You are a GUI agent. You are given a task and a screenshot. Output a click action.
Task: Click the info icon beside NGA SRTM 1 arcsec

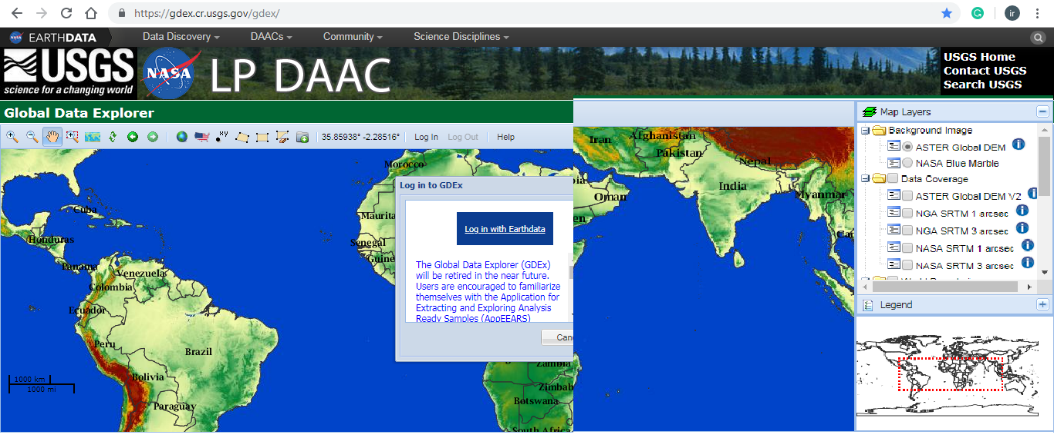[x=1022, y=210]
